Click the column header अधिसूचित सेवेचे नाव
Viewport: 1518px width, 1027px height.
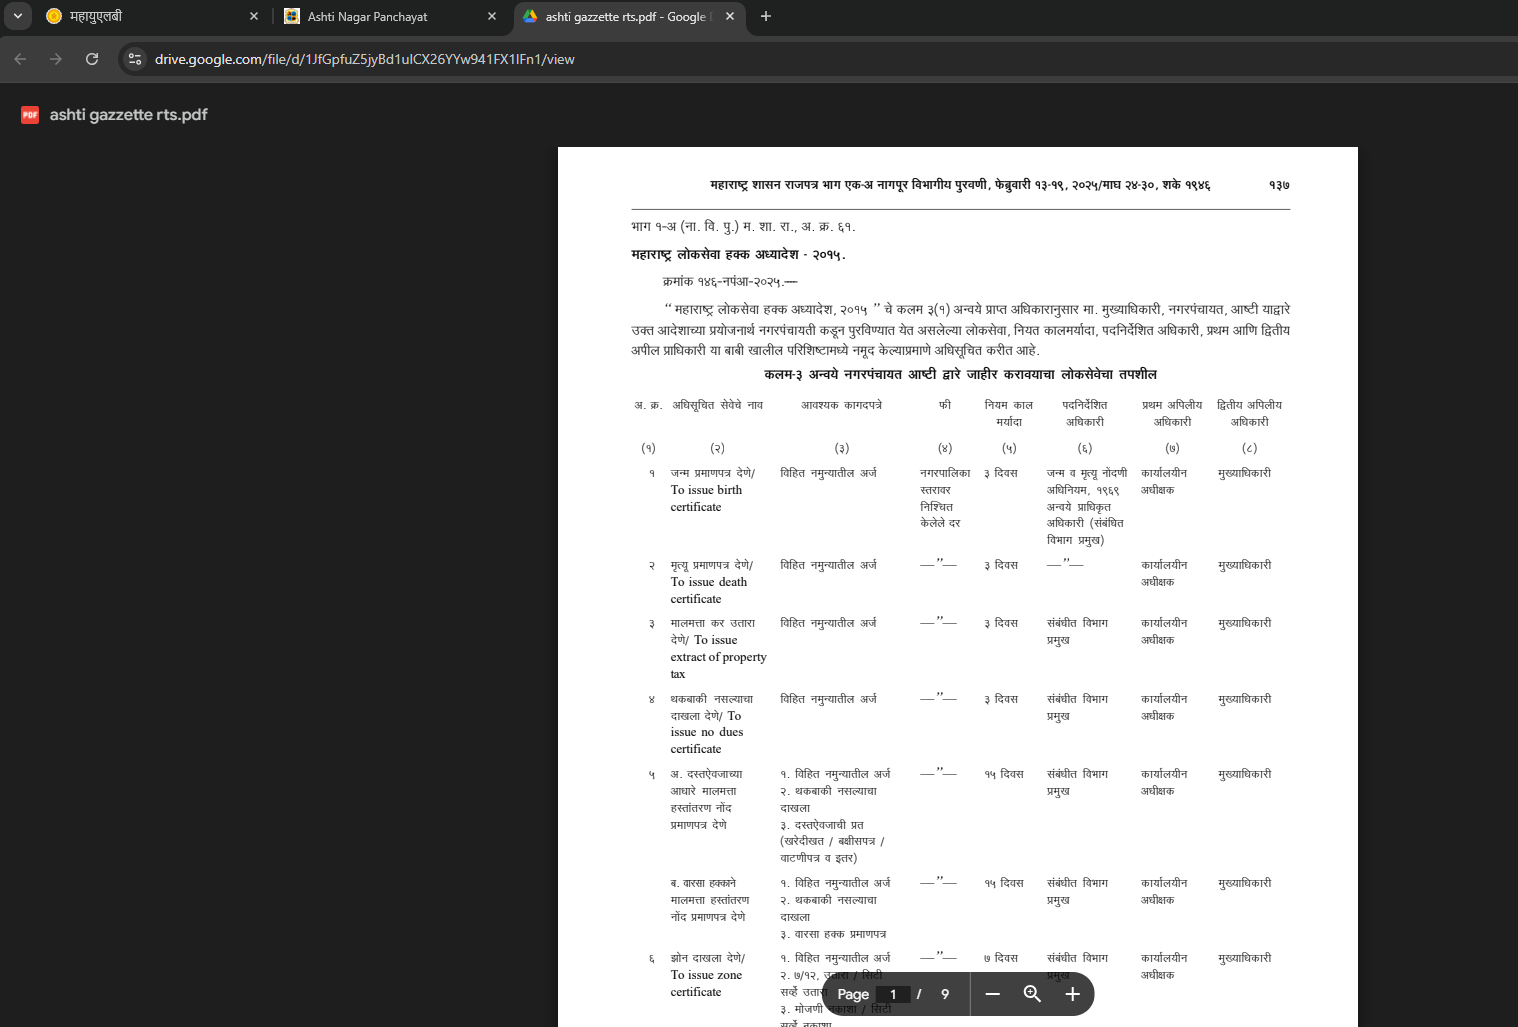(717, 405)
